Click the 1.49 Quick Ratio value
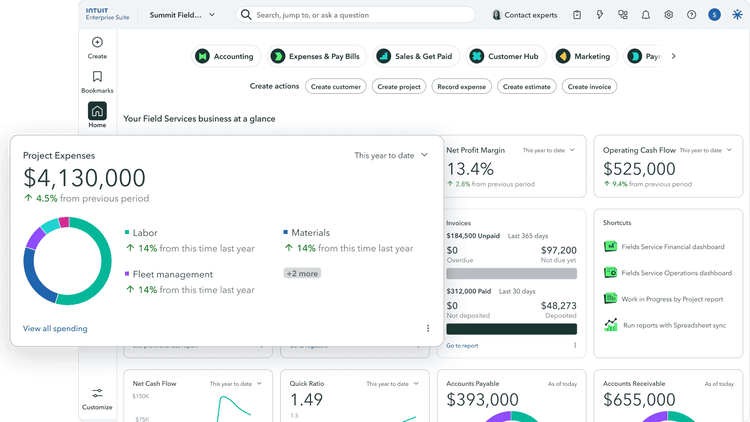 click(306, 400)
